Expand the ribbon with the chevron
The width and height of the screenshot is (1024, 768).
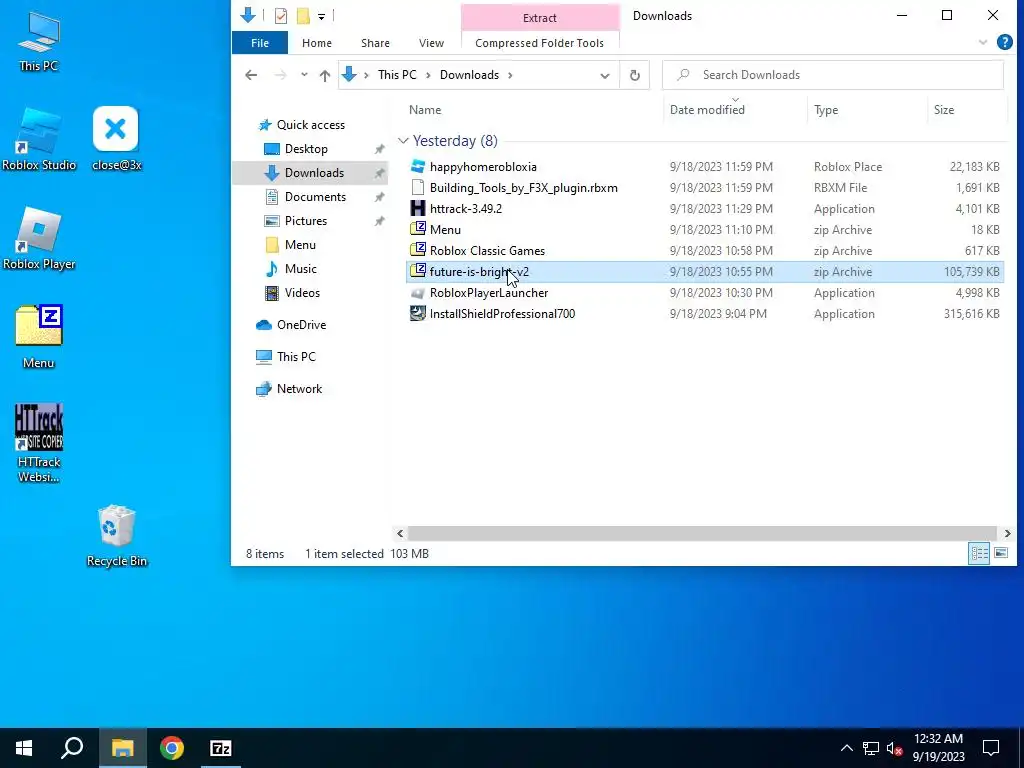pyautogui.click(x=983, y=42)
